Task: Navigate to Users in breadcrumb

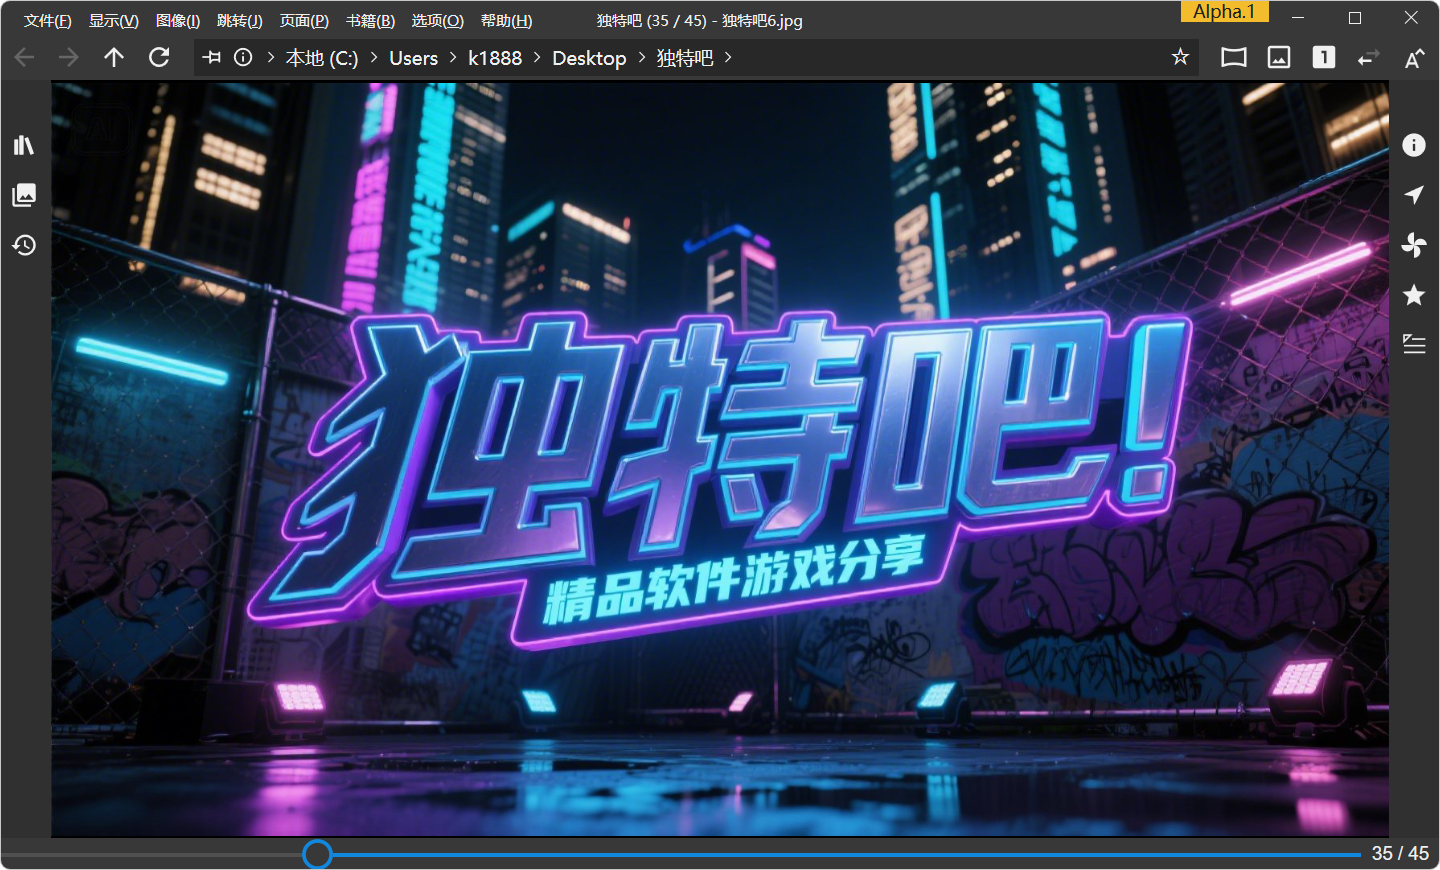Action: tap(414, 58)
